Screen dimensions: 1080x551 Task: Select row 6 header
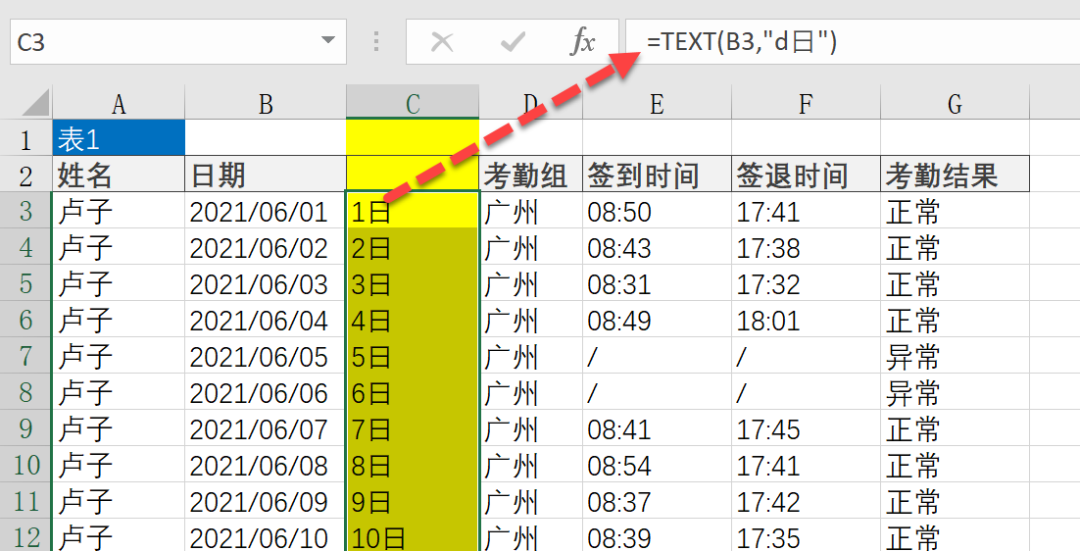(26, 320)
